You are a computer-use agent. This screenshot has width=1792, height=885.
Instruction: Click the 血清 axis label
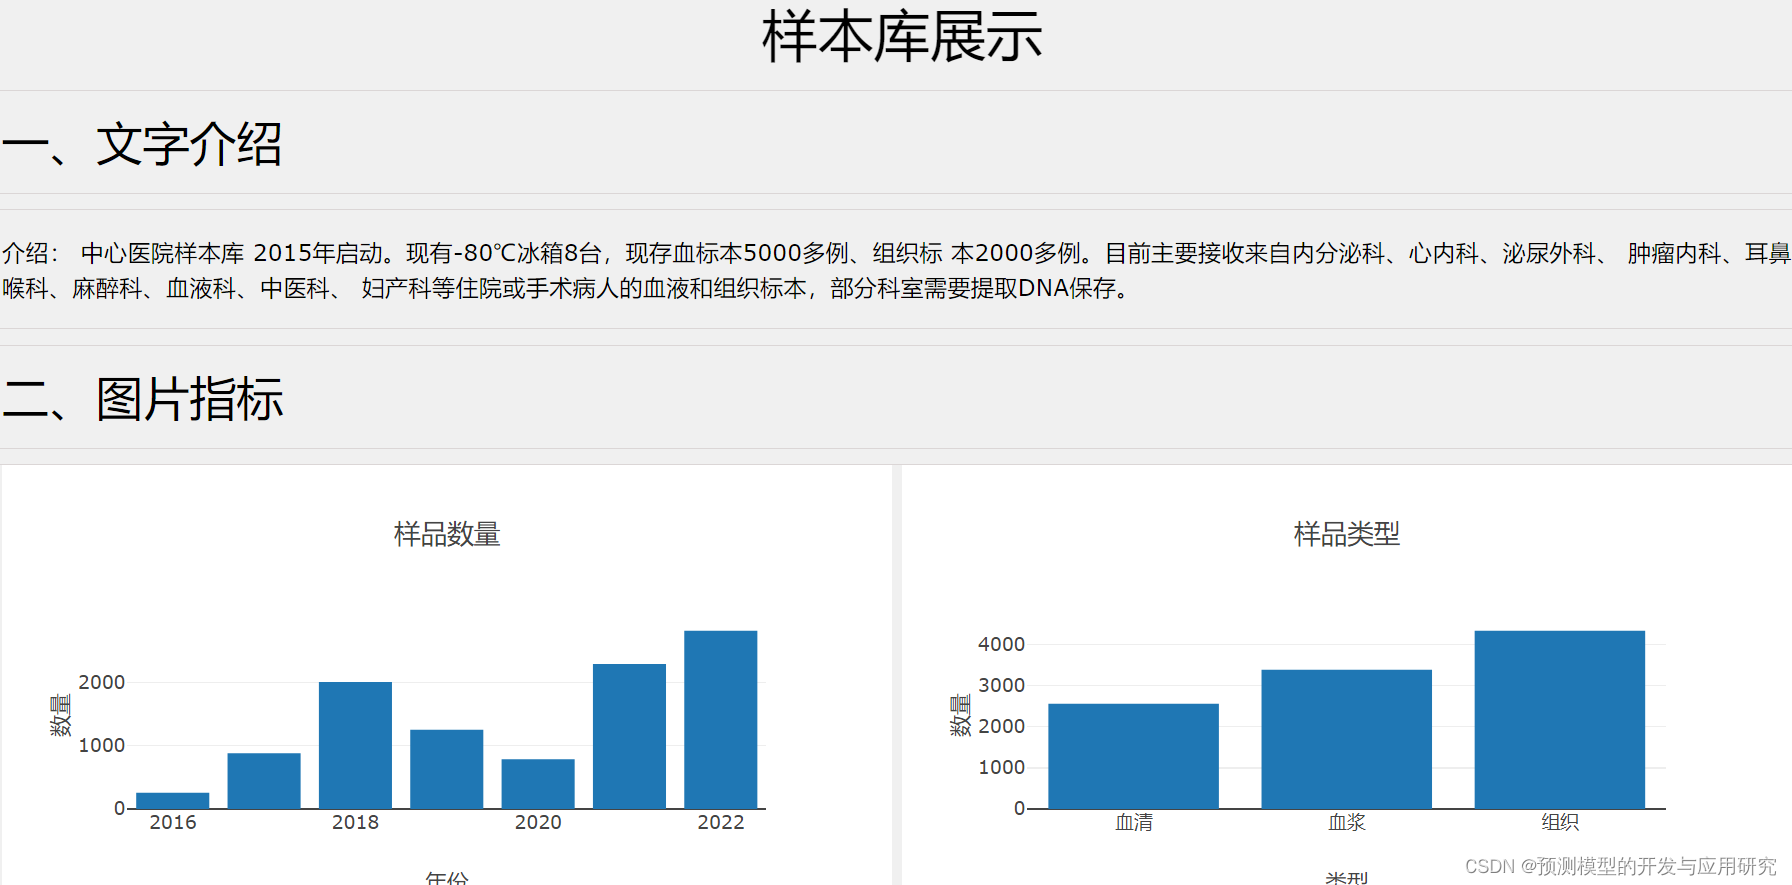pos(1134,822)
